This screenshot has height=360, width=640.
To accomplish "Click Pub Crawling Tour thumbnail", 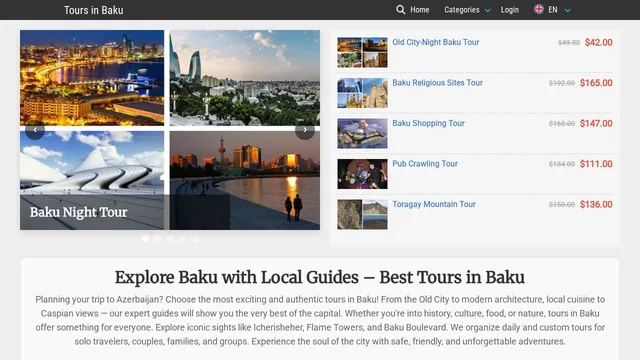I will [362, 174].
